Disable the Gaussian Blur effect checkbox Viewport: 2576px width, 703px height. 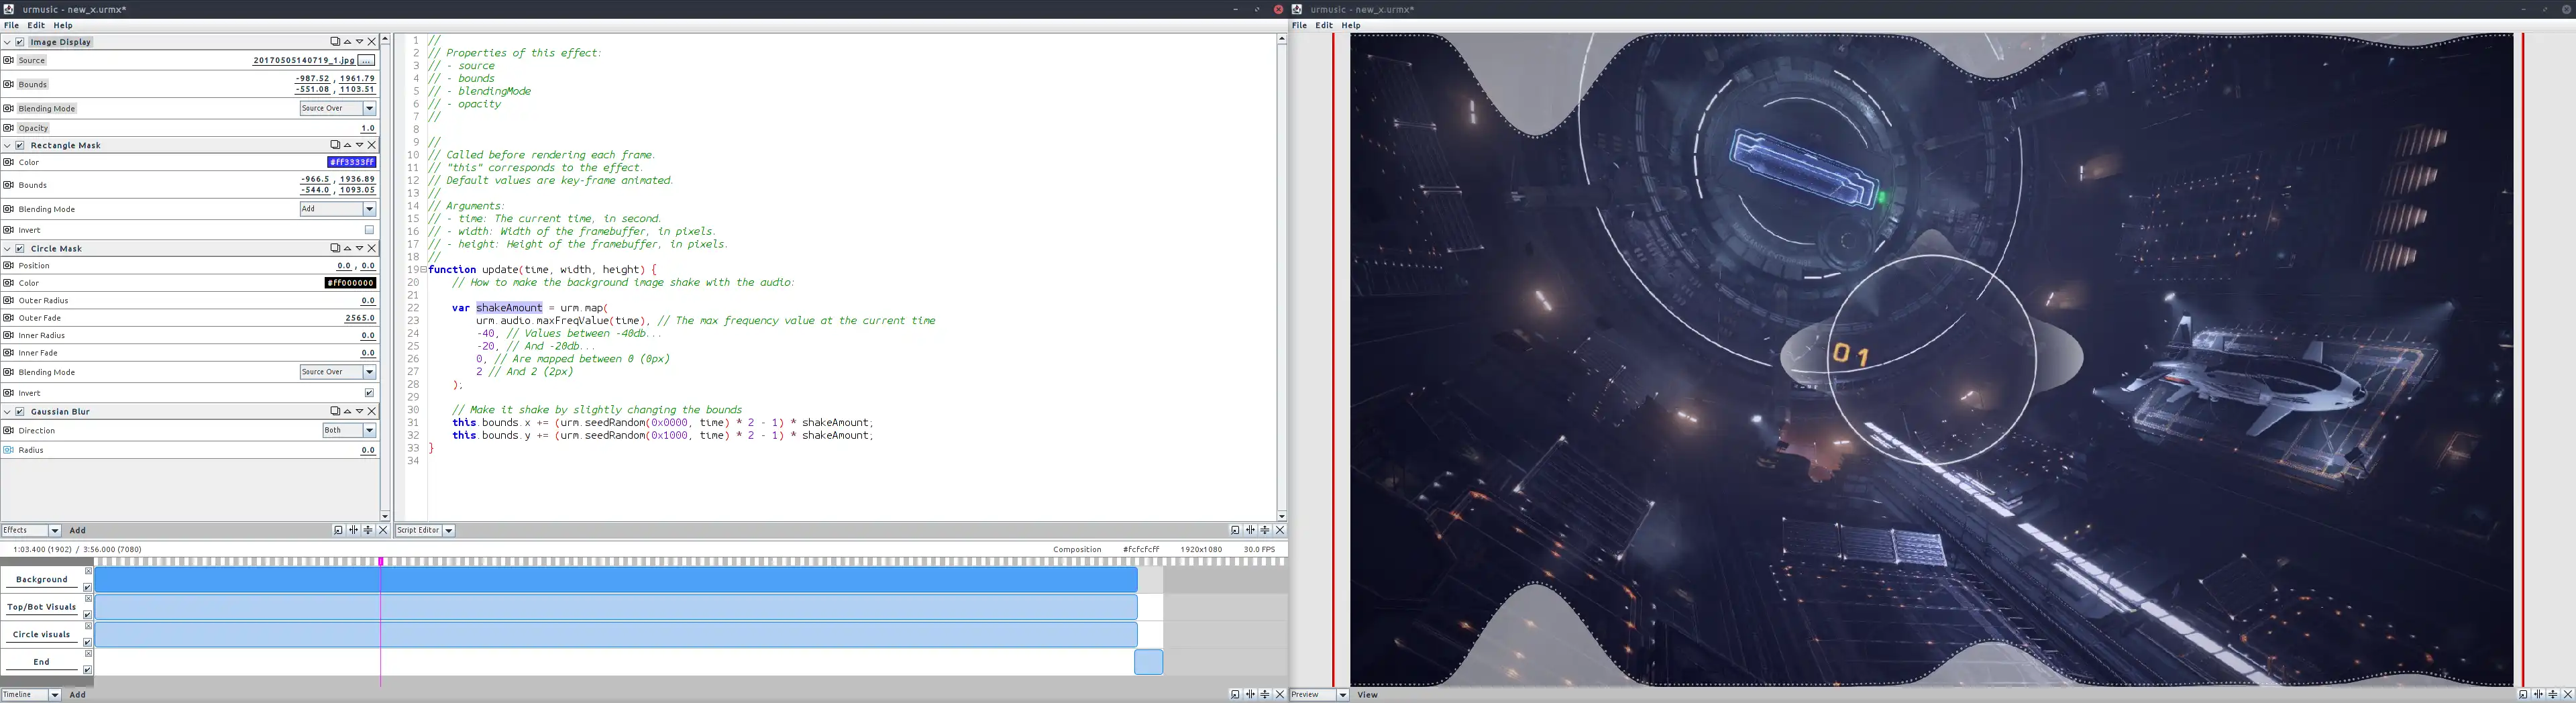tap(20, 411)
